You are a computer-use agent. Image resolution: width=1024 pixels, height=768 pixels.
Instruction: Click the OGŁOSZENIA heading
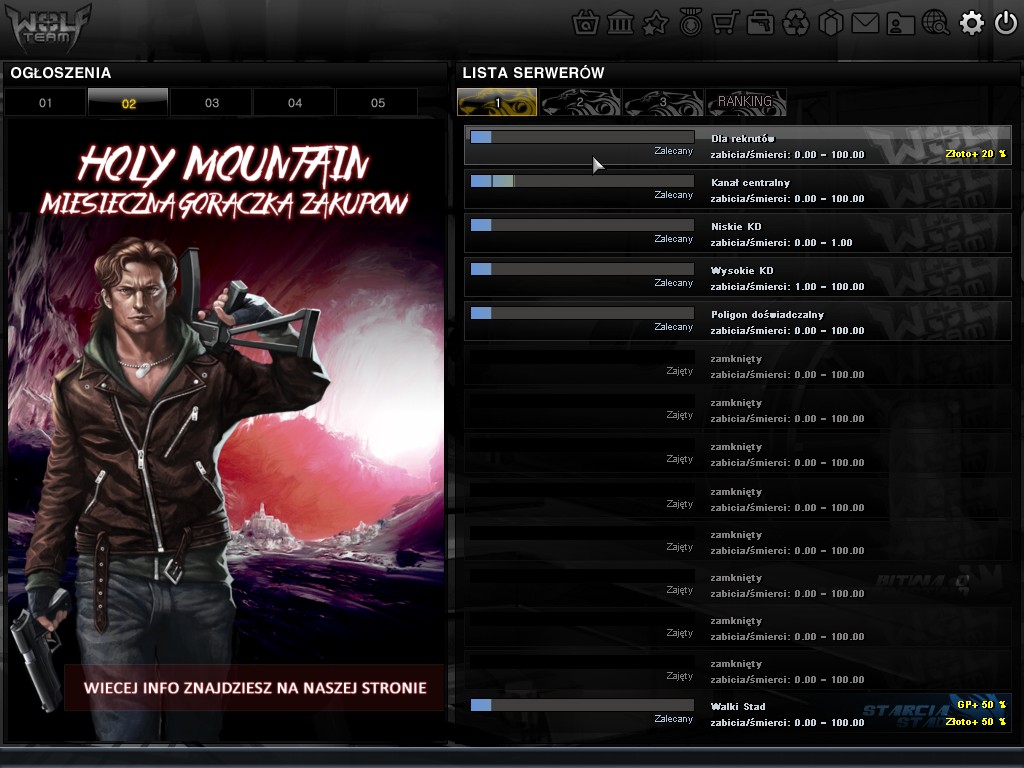click(61, 72)
